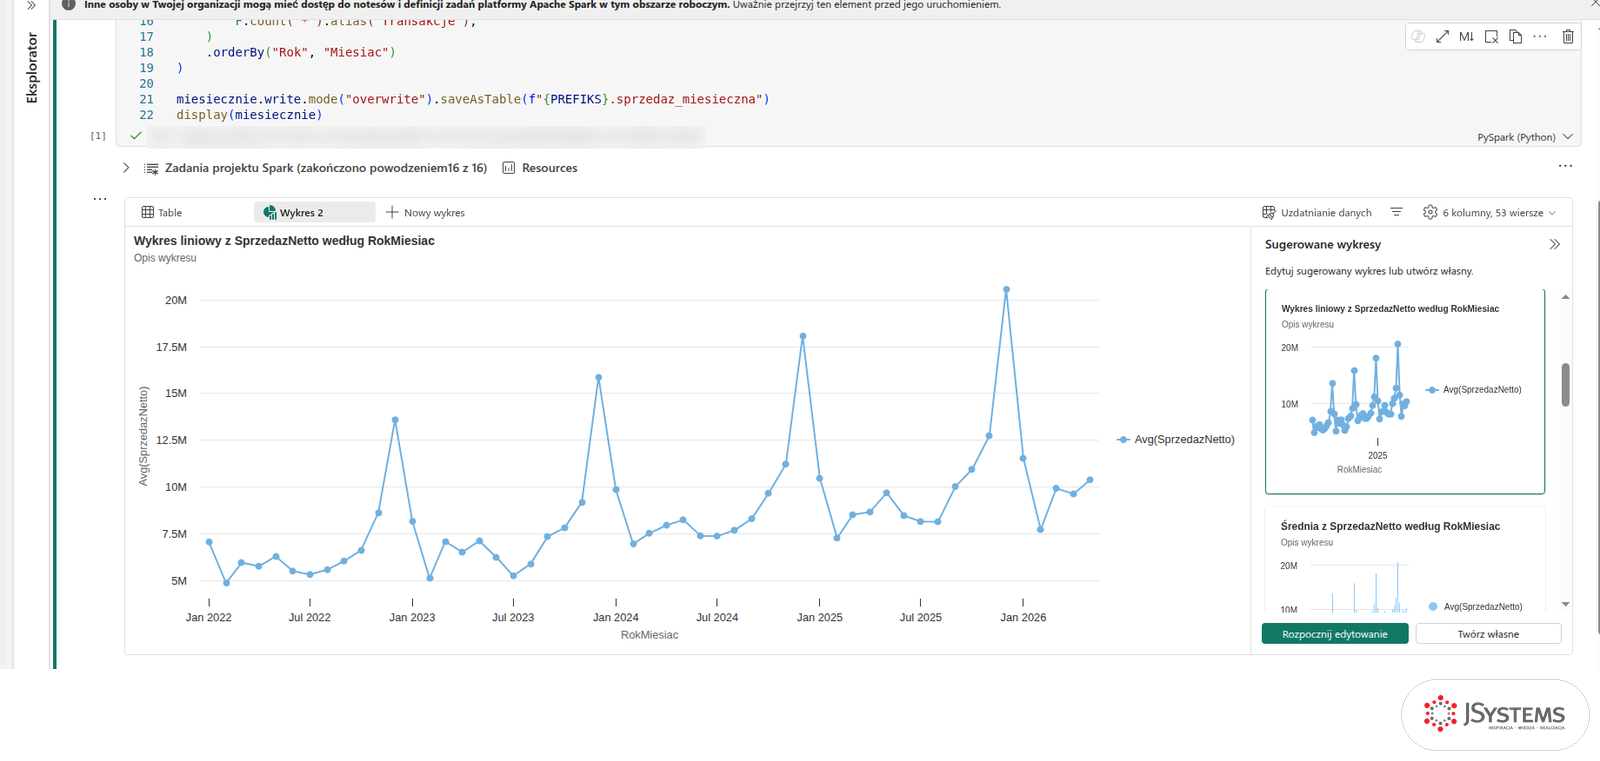Click the Eksplorator vertical label
This screenshot has height=761, width=1600.
coord(32,68)
